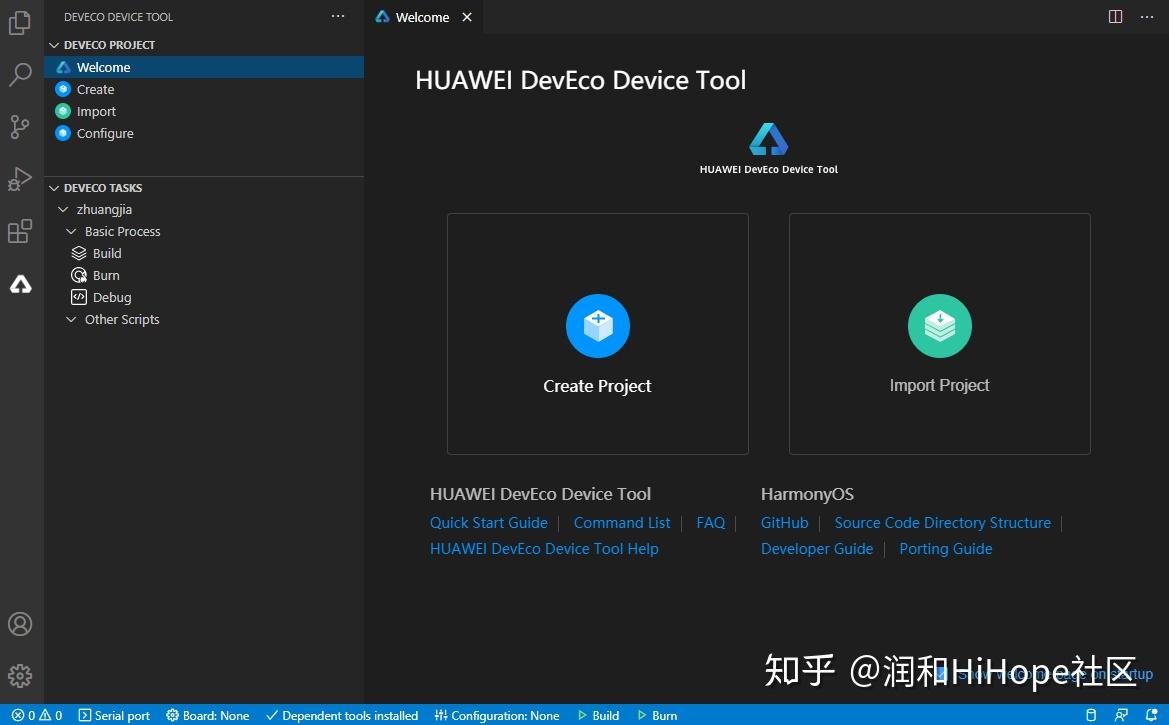The width and height of the screenshot is (1169, 725).
Task: Select the Run and Debug icon
Action: click(21, 179)
